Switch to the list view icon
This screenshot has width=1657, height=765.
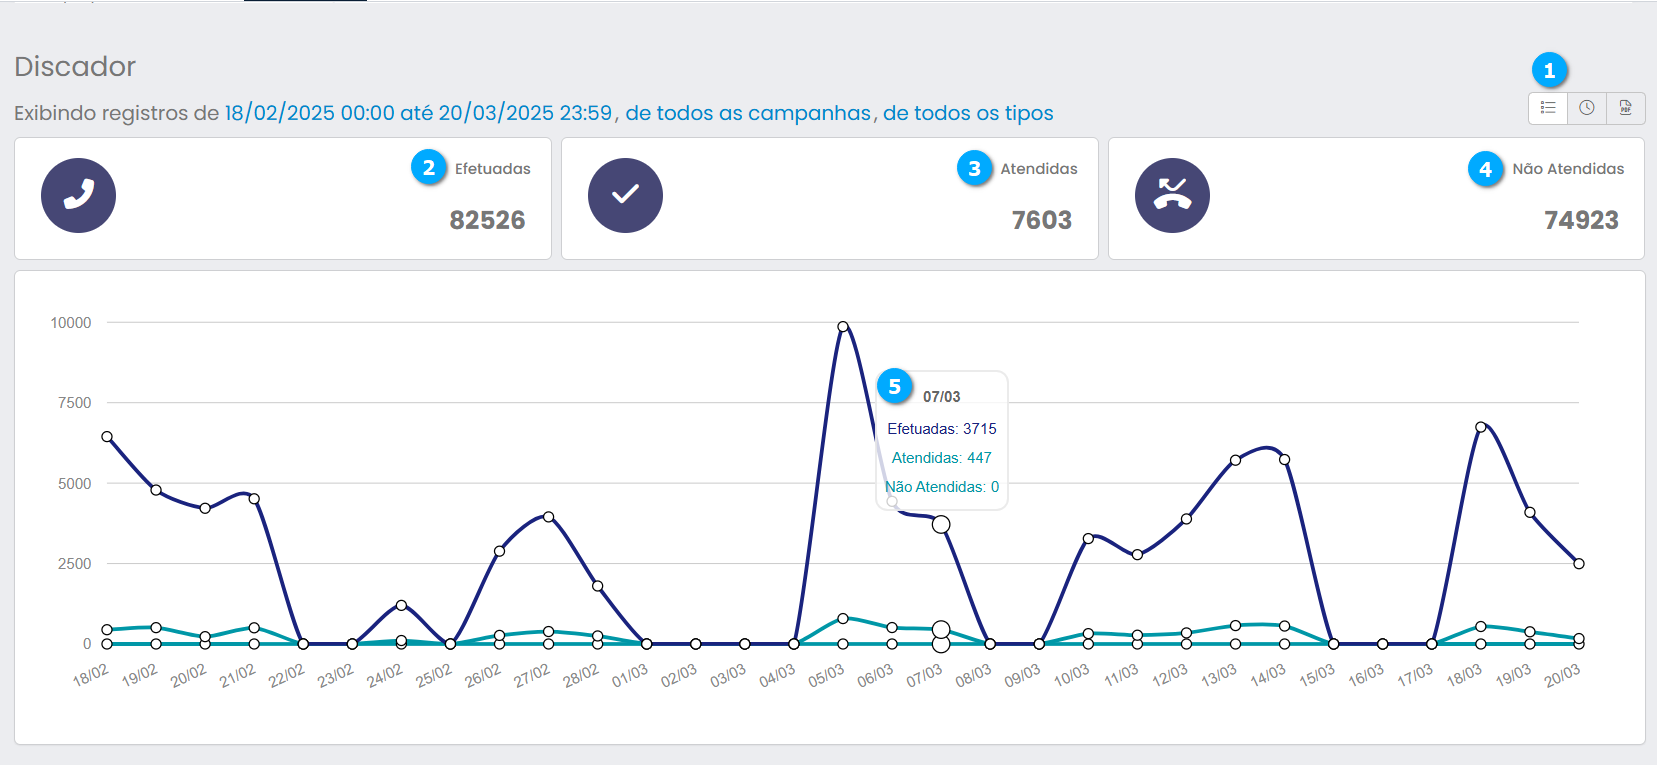[1548, 108]
